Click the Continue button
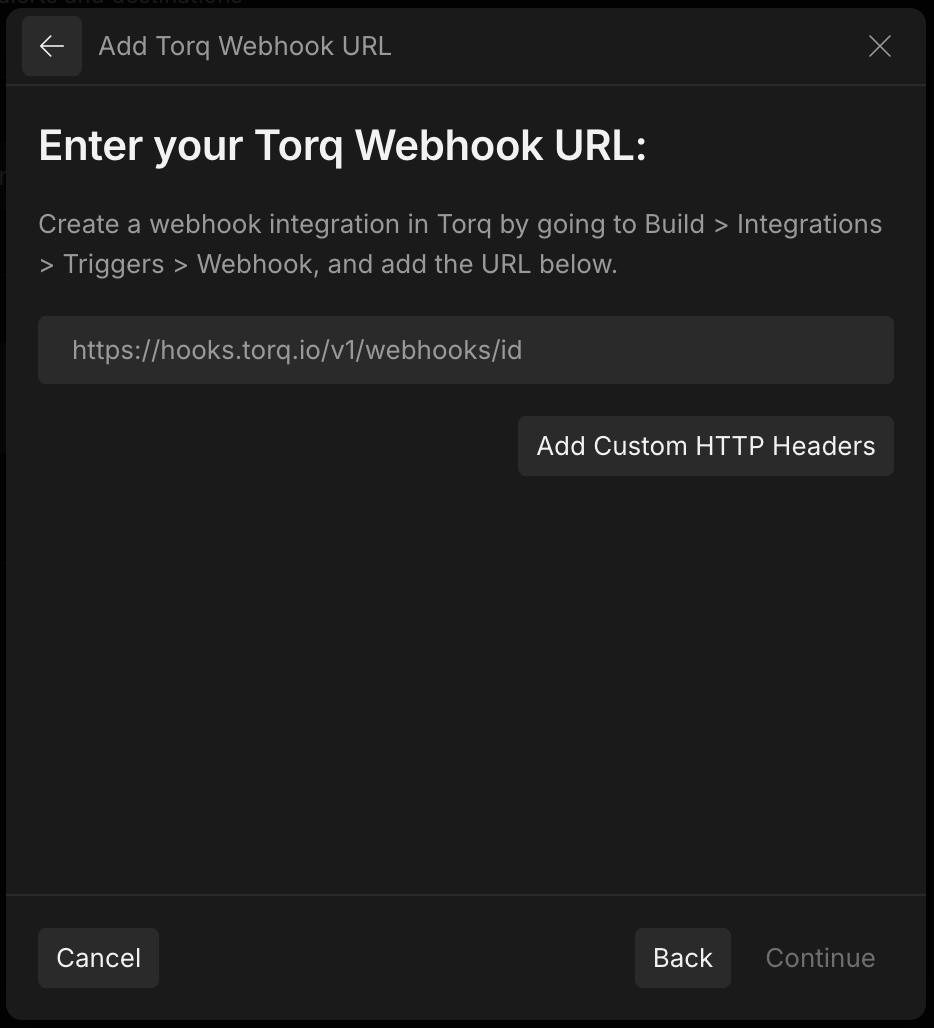The width and height of the screenshot is (934, 1028). click(820, 958)
